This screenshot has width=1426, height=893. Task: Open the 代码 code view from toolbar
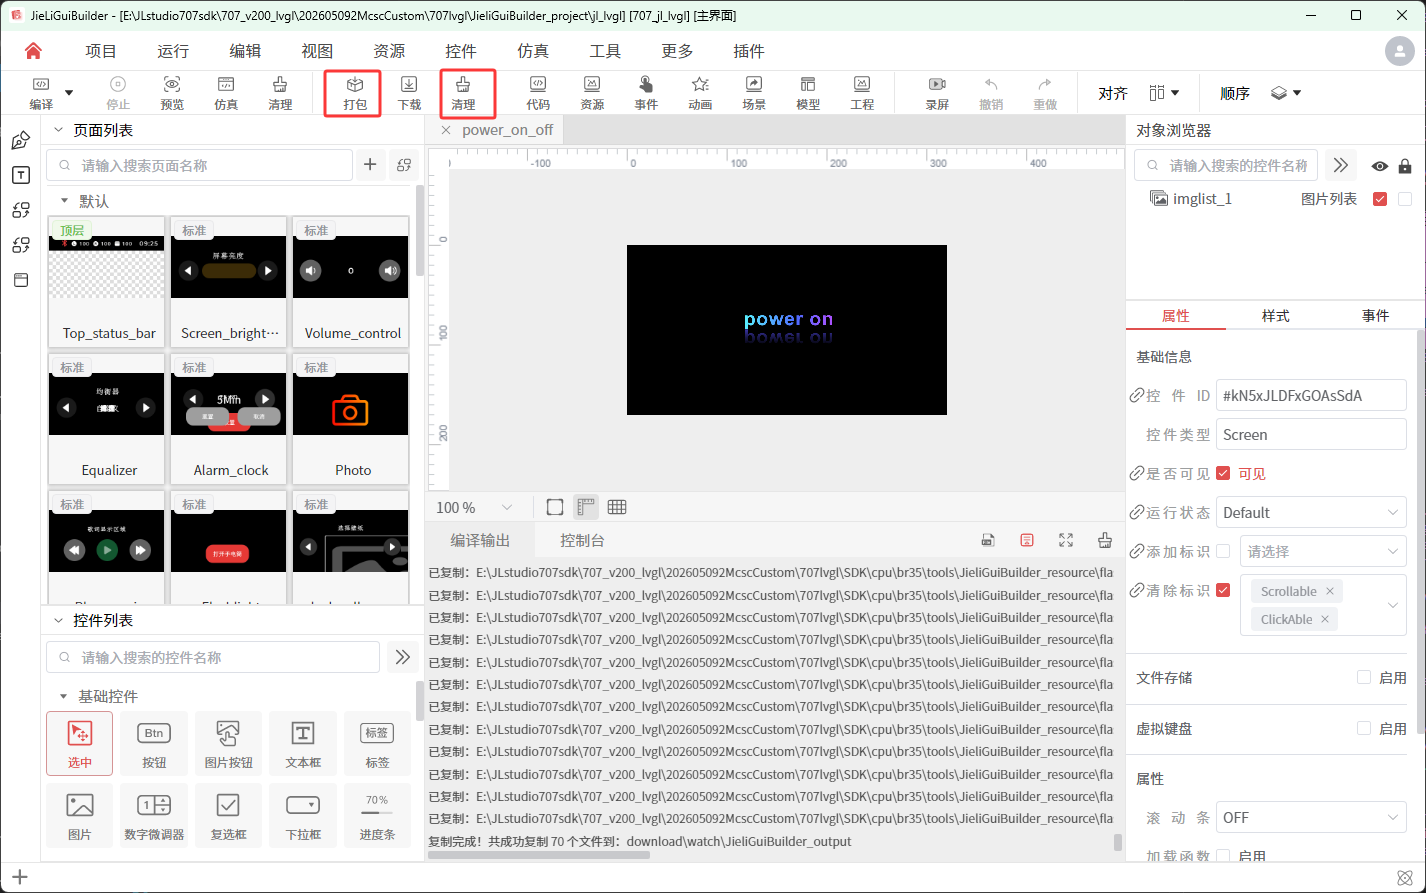tap(538, 93)
